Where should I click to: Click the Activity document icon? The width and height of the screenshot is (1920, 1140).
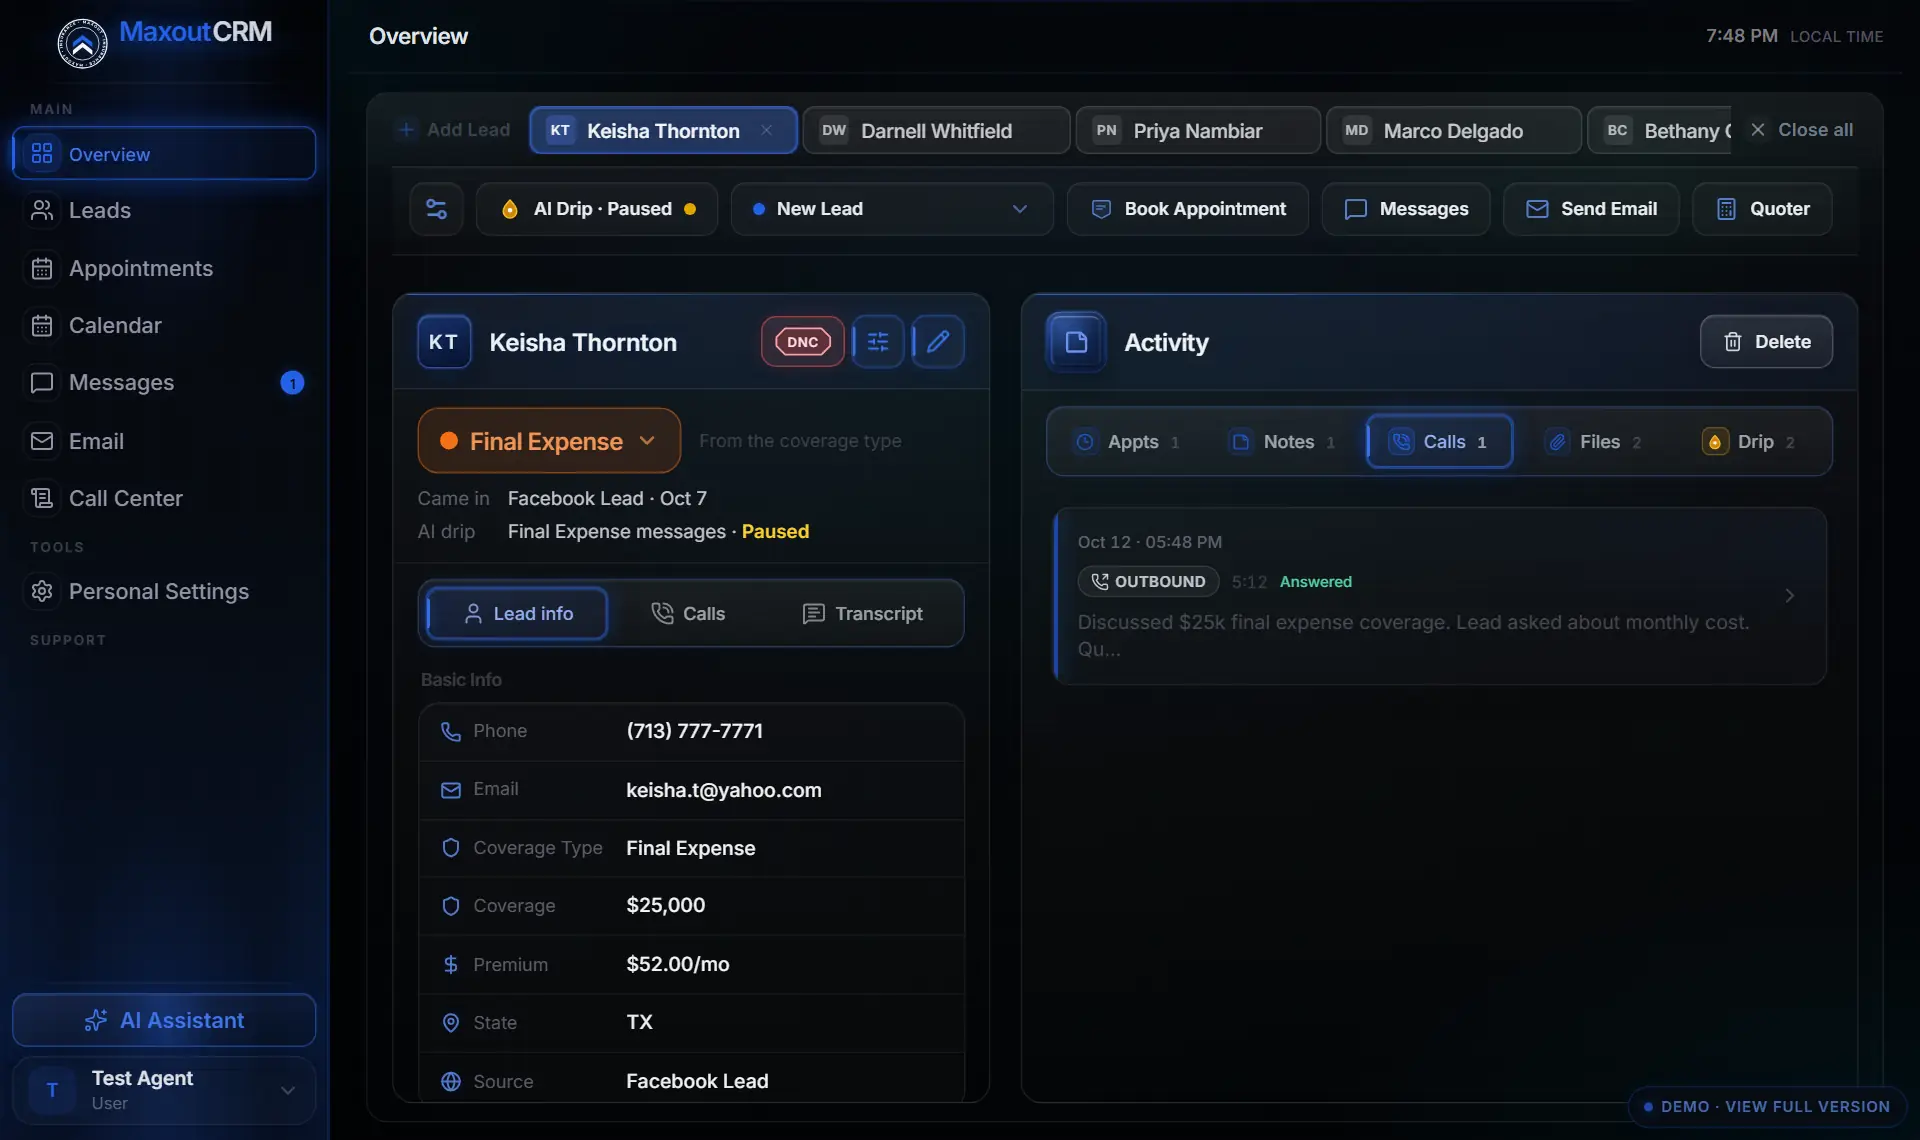click(1076, 342)
